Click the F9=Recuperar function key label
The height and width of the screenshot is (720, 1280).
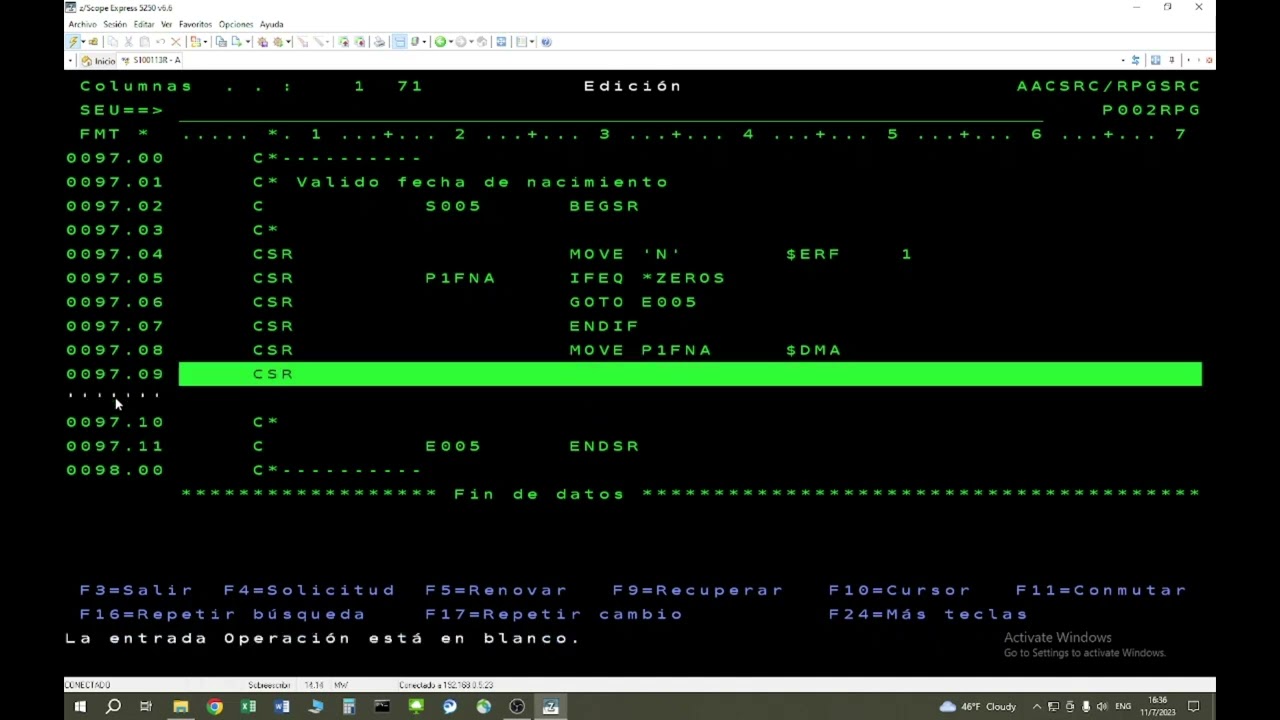[698, 590]
